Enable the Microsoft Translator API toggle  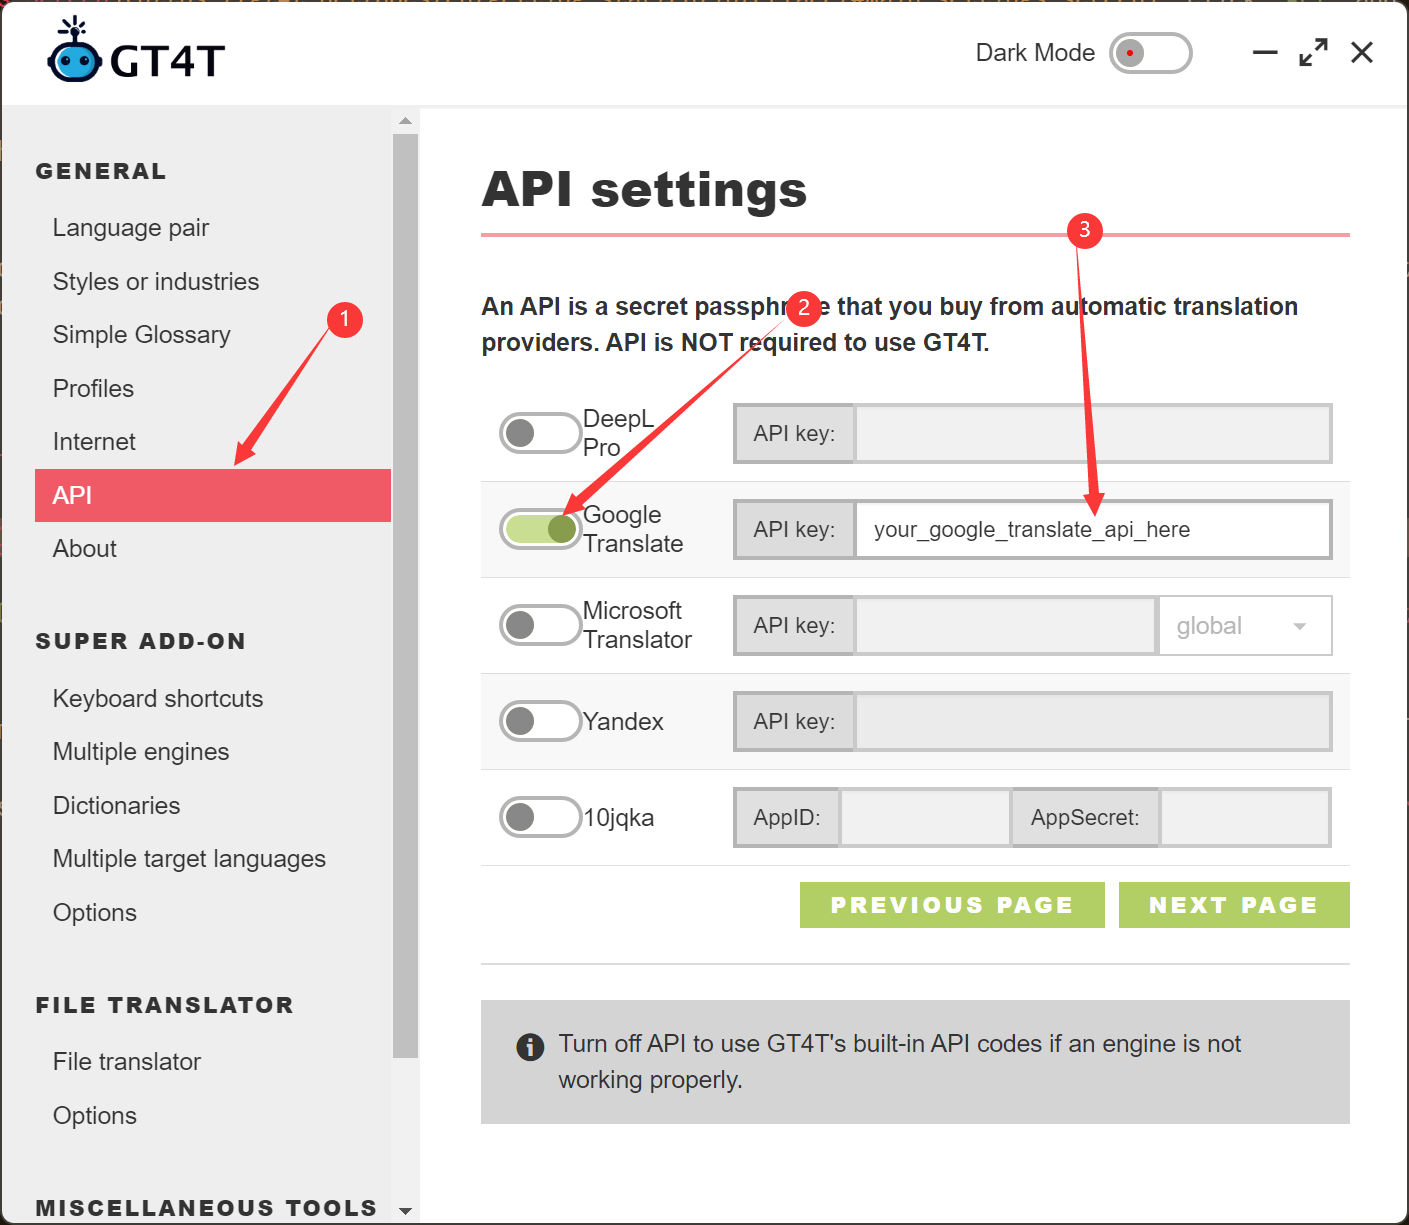[540, 625]
